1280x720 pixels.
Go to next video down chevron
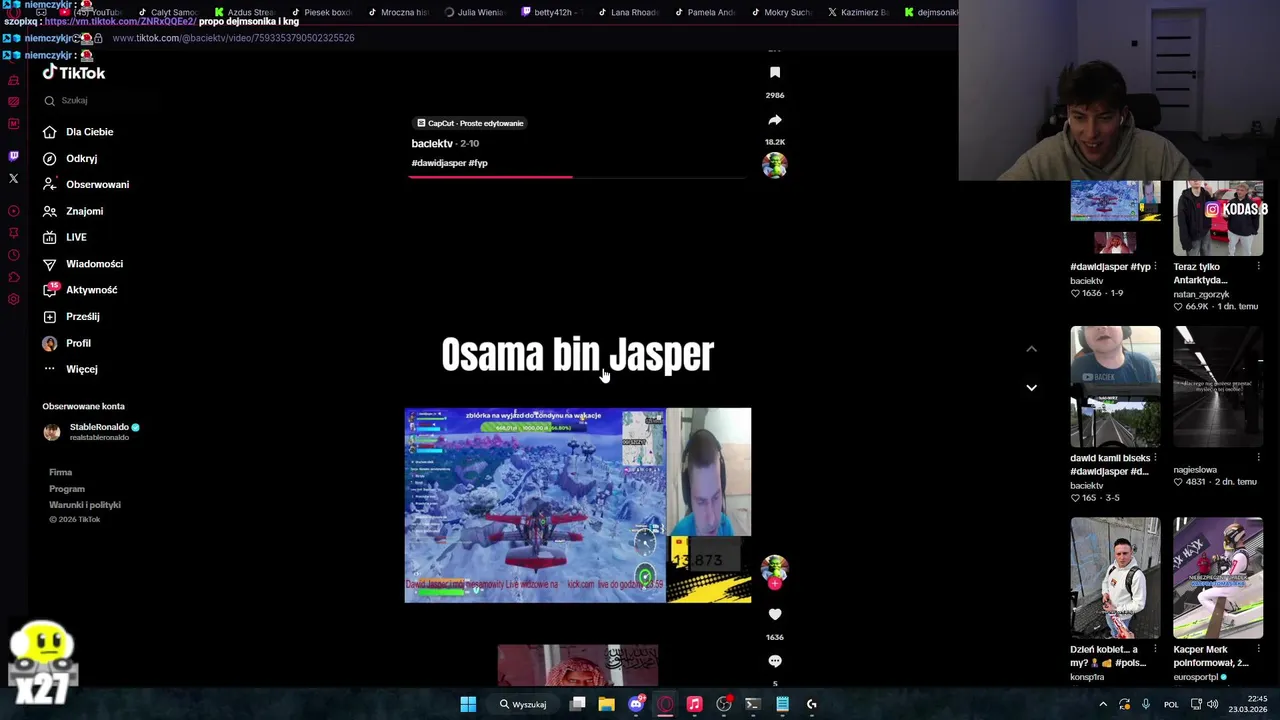tap(1031, 387)
